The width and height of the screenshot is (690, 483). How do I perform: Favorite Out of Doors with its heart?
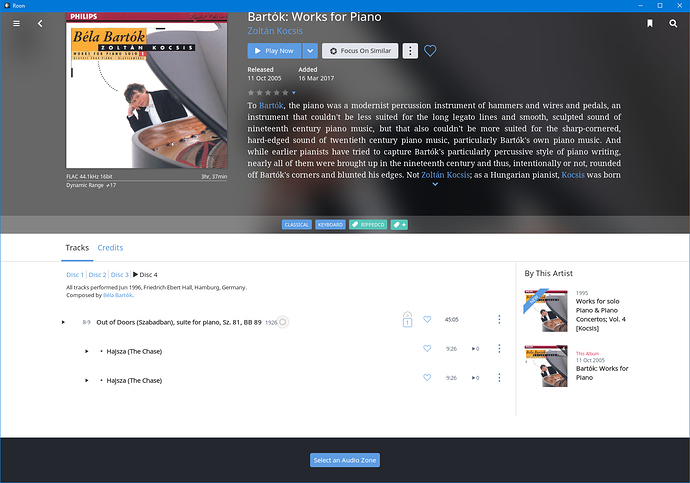(427, 319)
